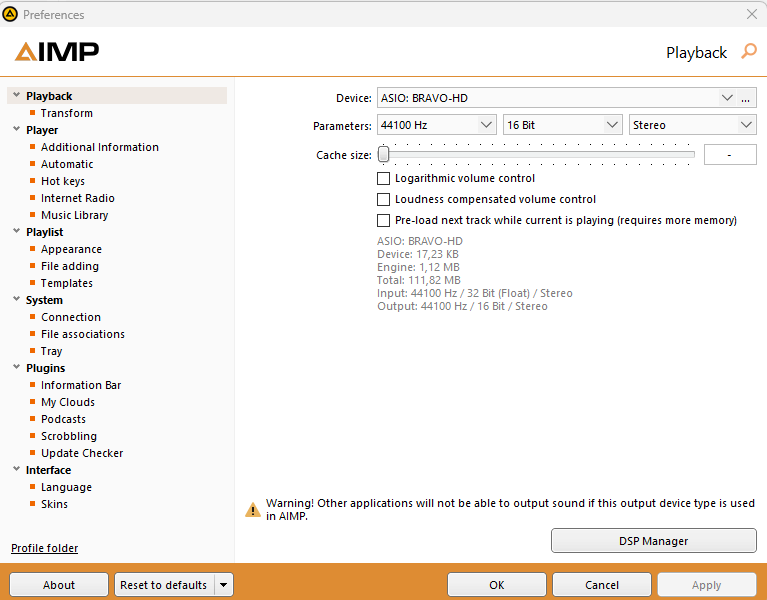Open the 44100 Hz sample rate dropdown

click(437, 125)
